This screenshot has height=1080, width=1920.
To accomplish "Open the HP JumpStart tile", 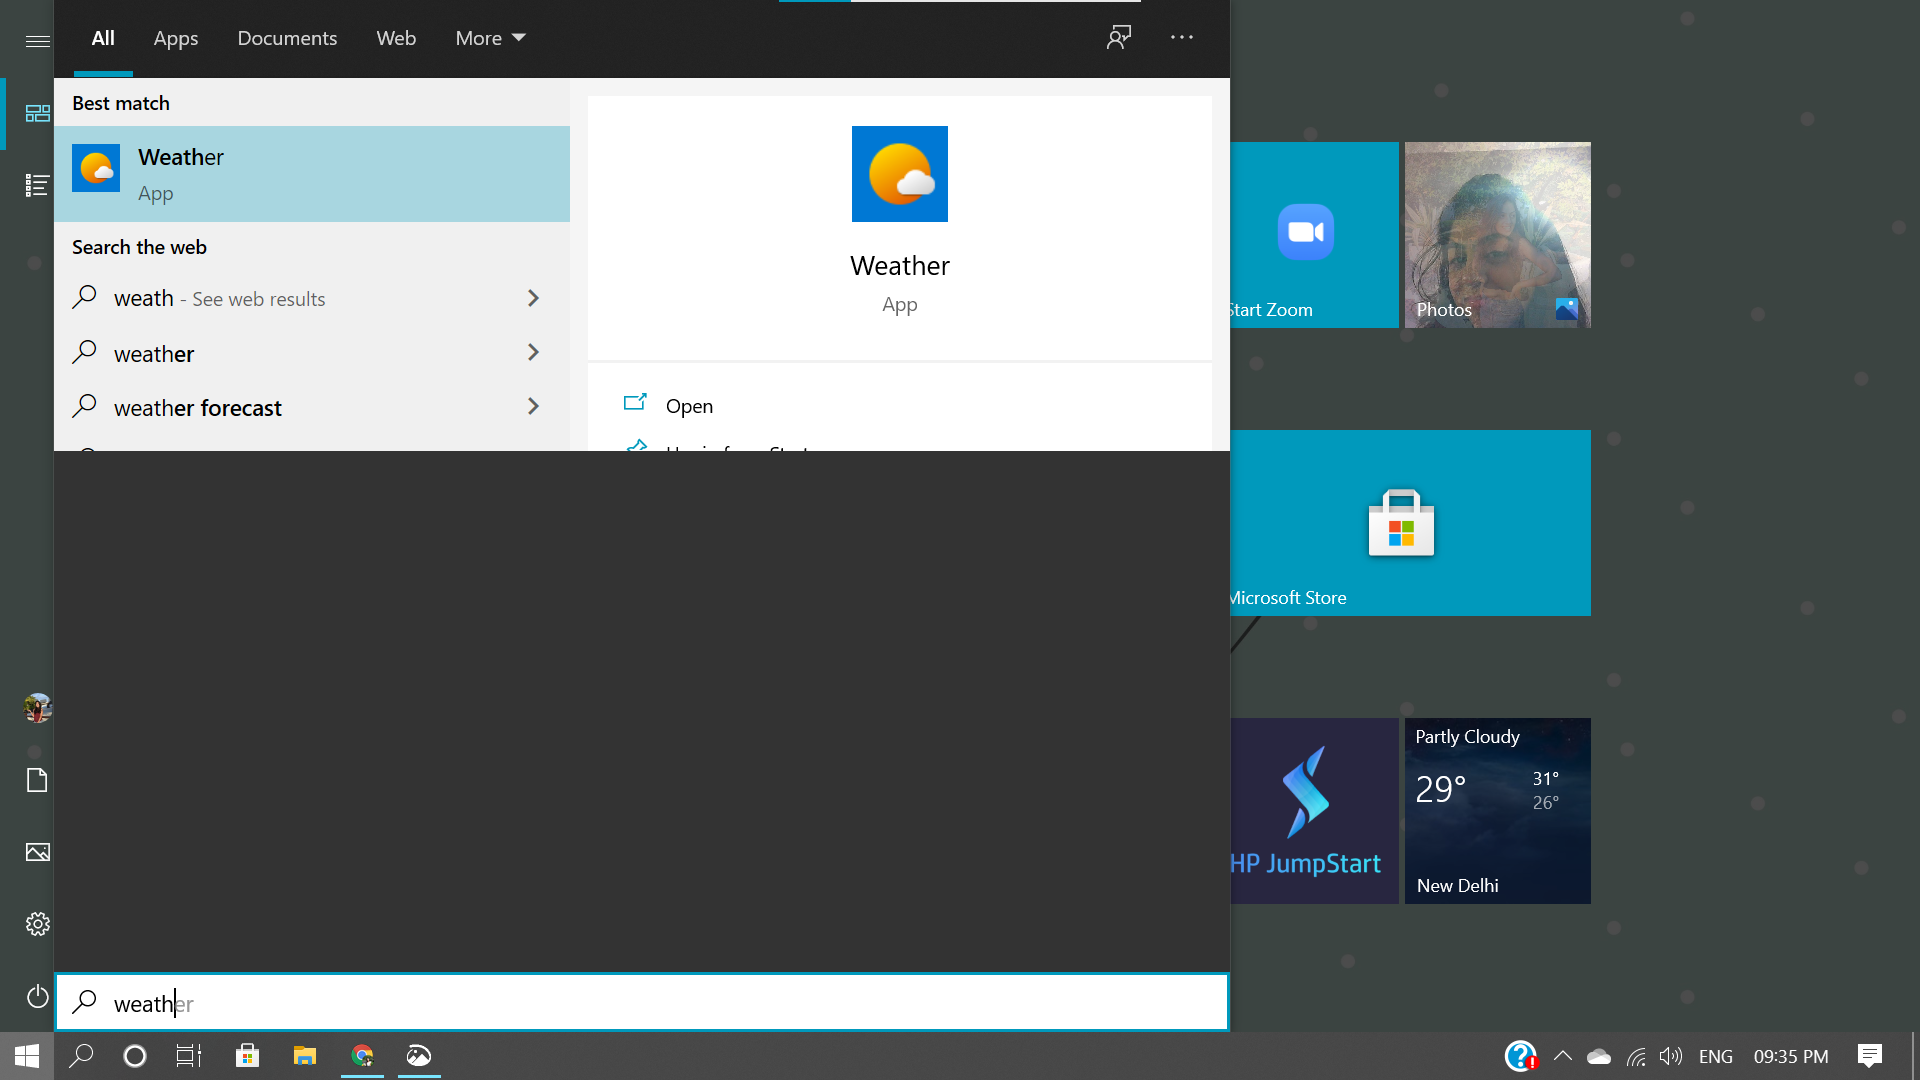I will 1314,811.
